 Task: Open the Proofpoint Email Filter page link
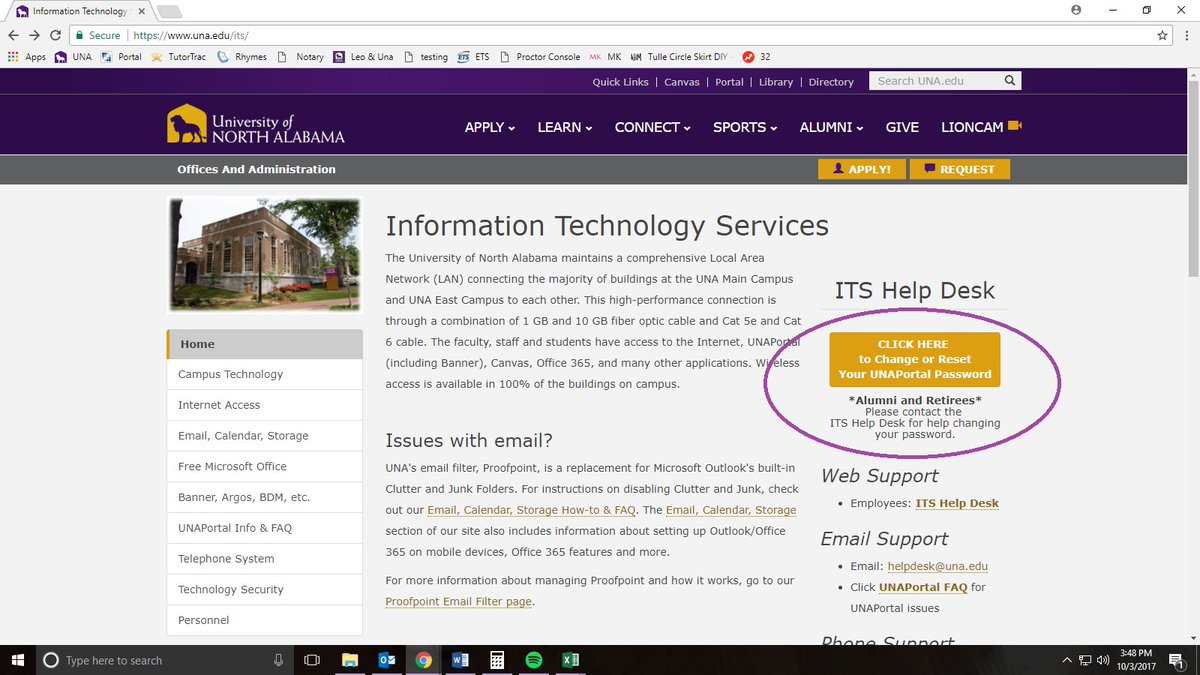click(x=458, y=602)
